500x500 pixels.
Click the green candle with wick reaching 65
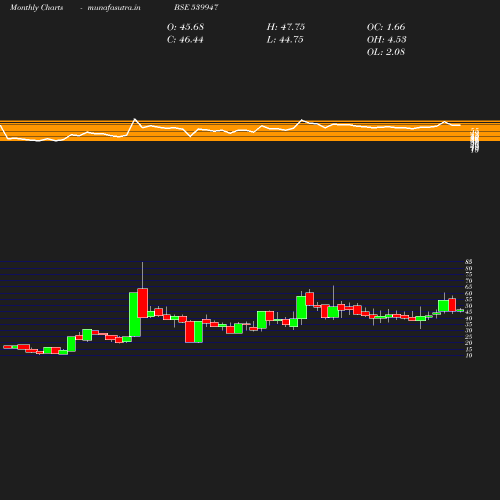click(x=333, y=312)
